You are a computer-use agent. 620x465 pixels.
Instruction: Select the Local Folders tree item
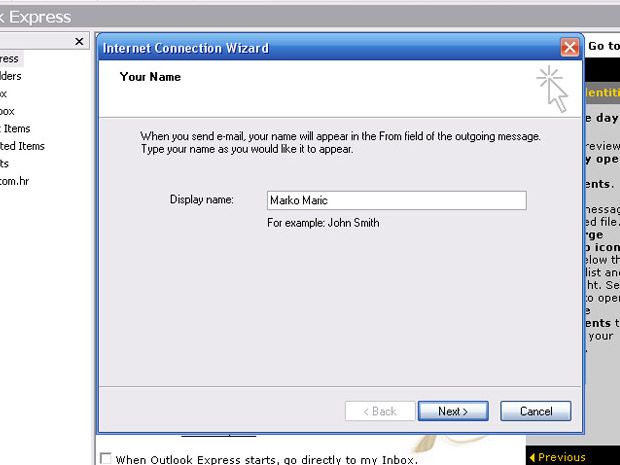(x=11, y=76)
